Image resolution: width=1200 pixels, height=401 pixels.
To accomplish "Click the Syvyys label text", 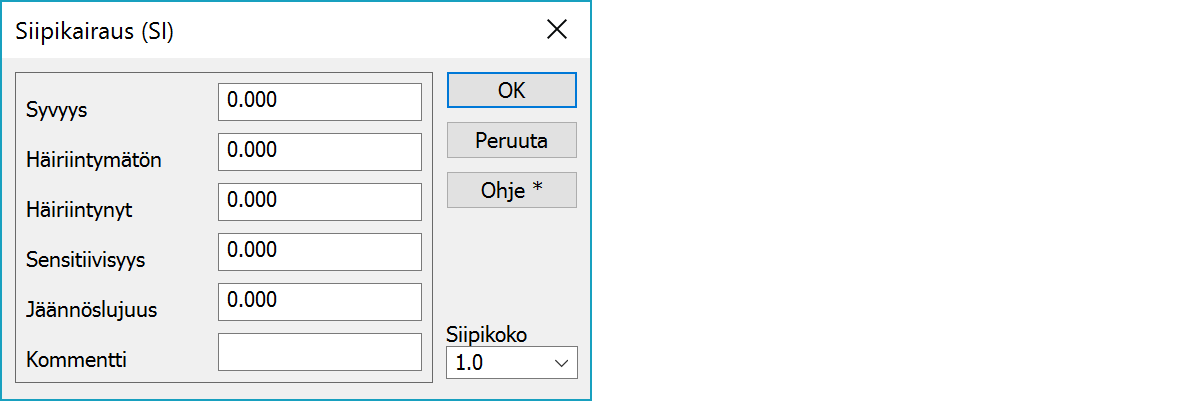I will (x=57, y=110).
